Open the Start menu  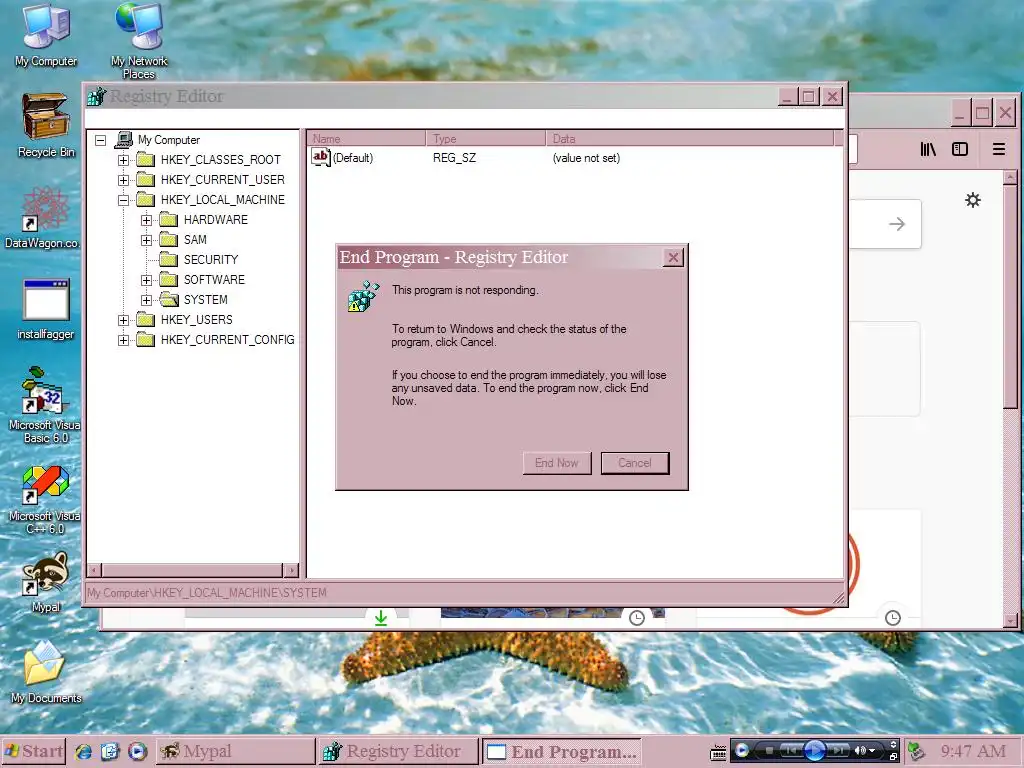[33, 752]
